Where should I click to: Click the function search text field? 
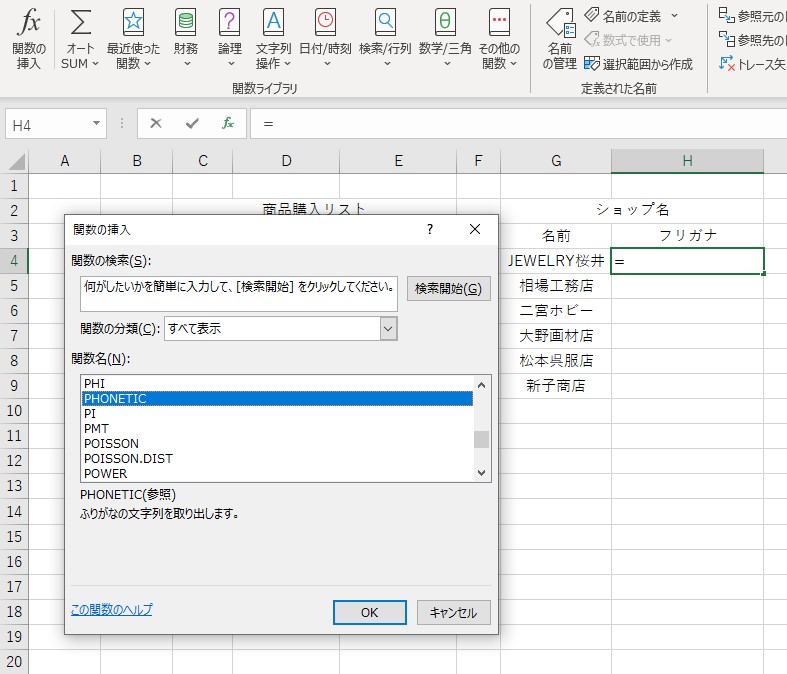coord(239,294)
